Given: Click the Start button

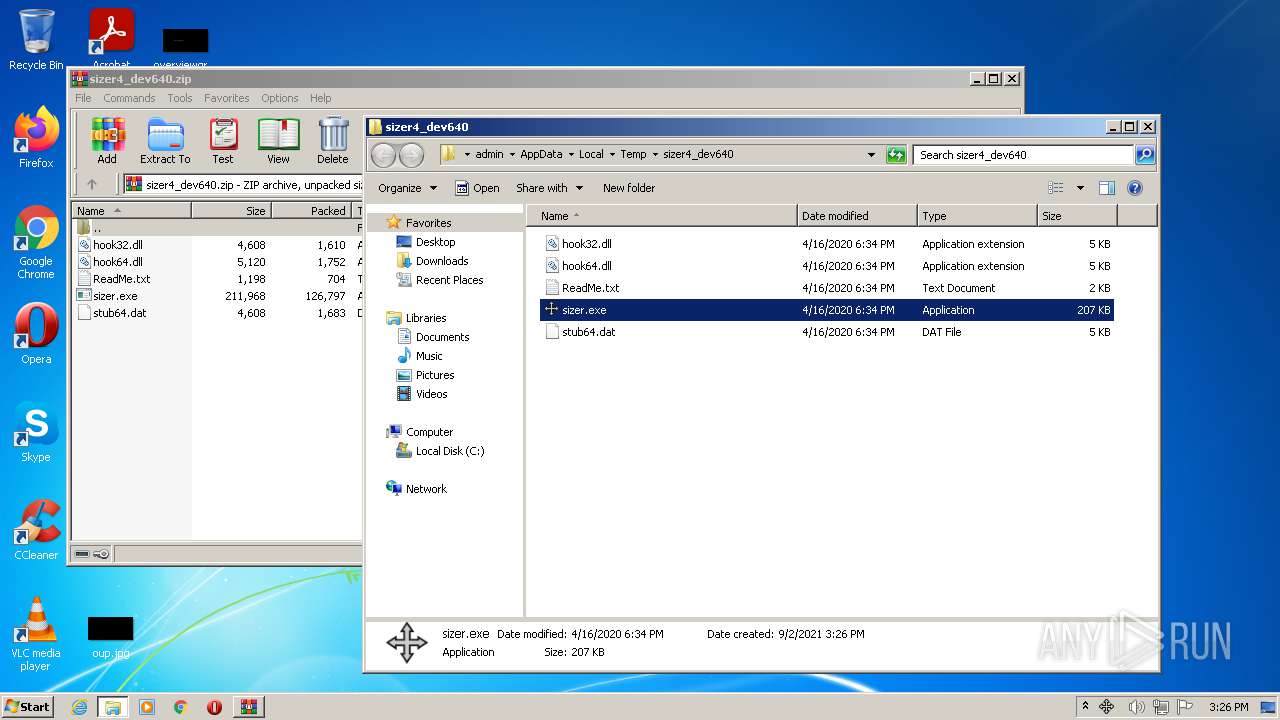Looking at the screenshot, I should (x=28, y=706).
